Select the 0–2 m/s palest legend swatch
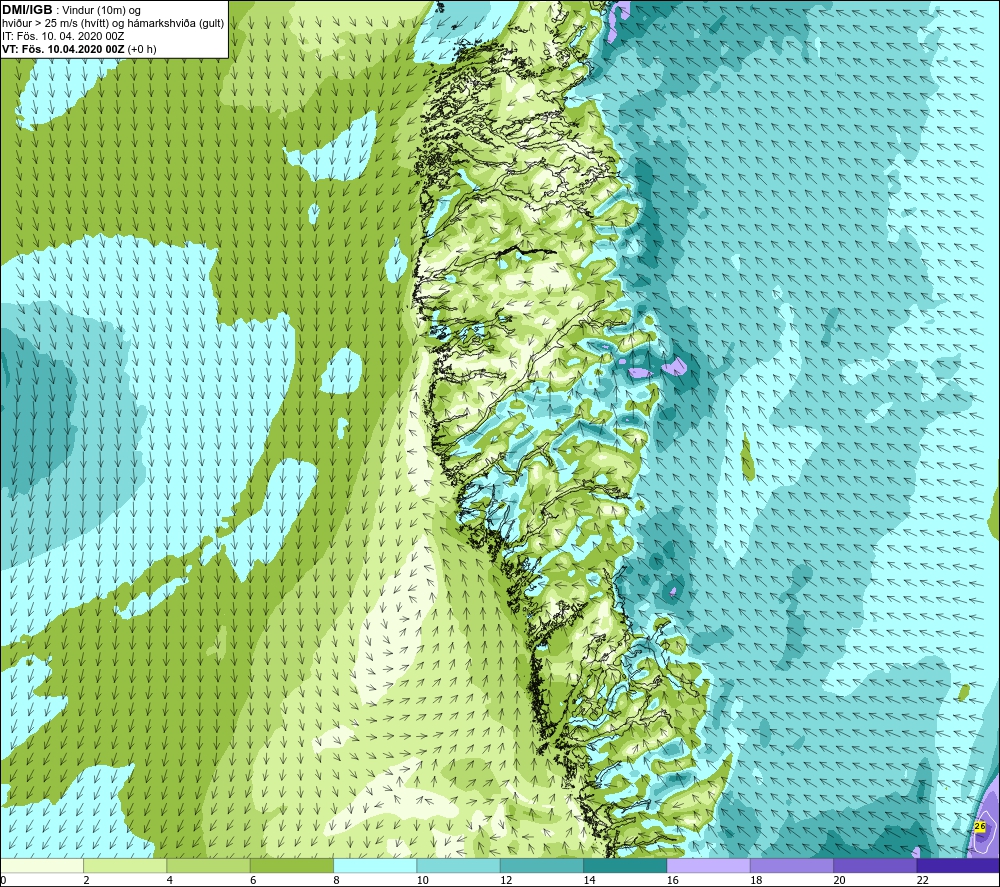The height and width of the screenshot is (887, 1000). pos(42,865)
